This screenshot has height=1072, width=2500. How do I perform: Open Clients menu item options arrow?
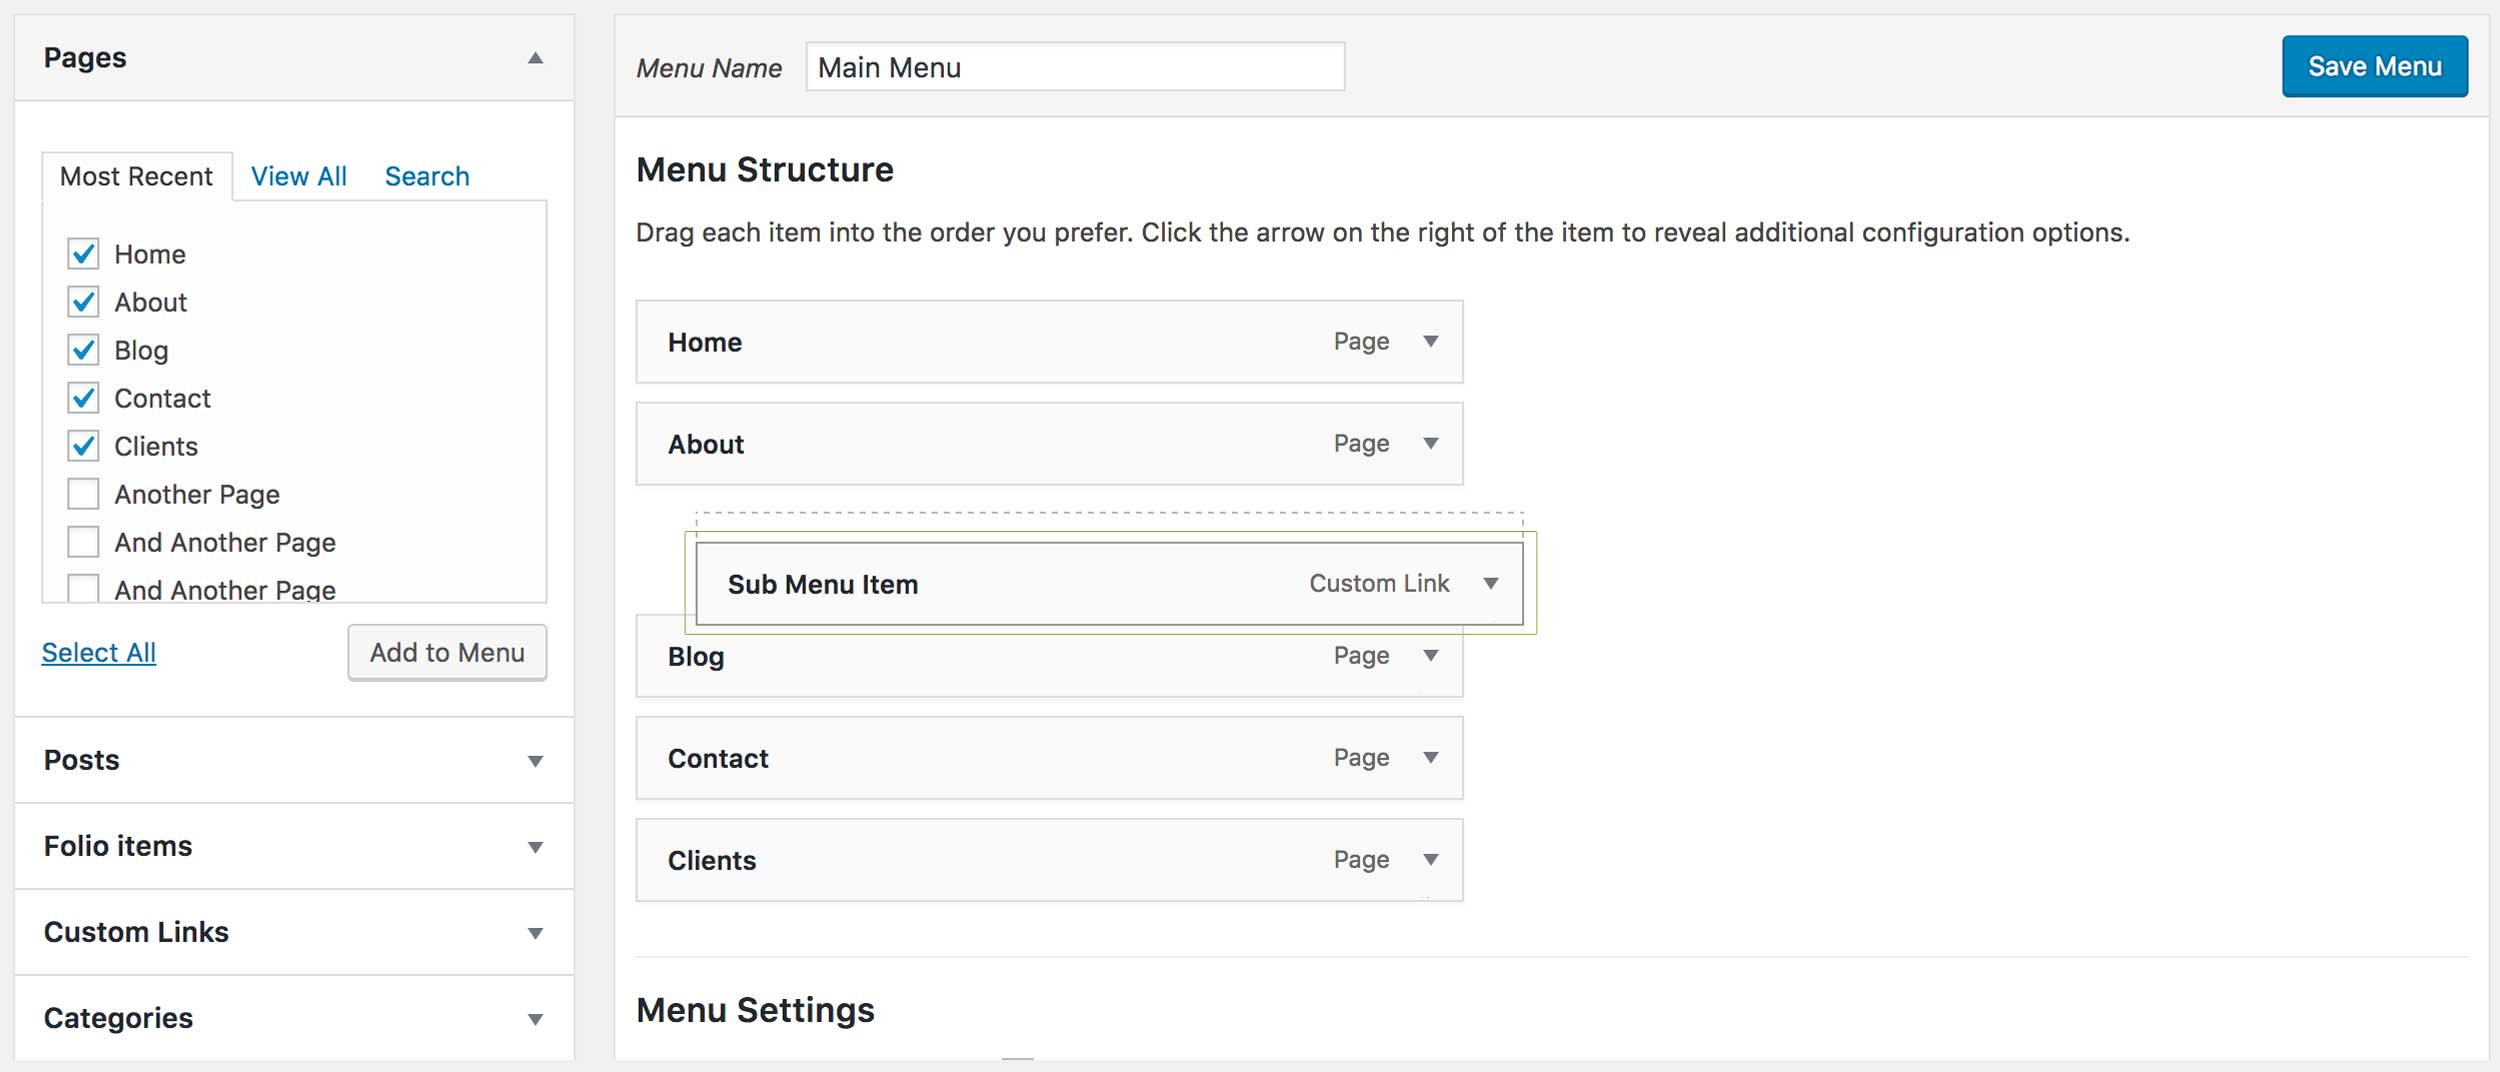point(1431,860)
